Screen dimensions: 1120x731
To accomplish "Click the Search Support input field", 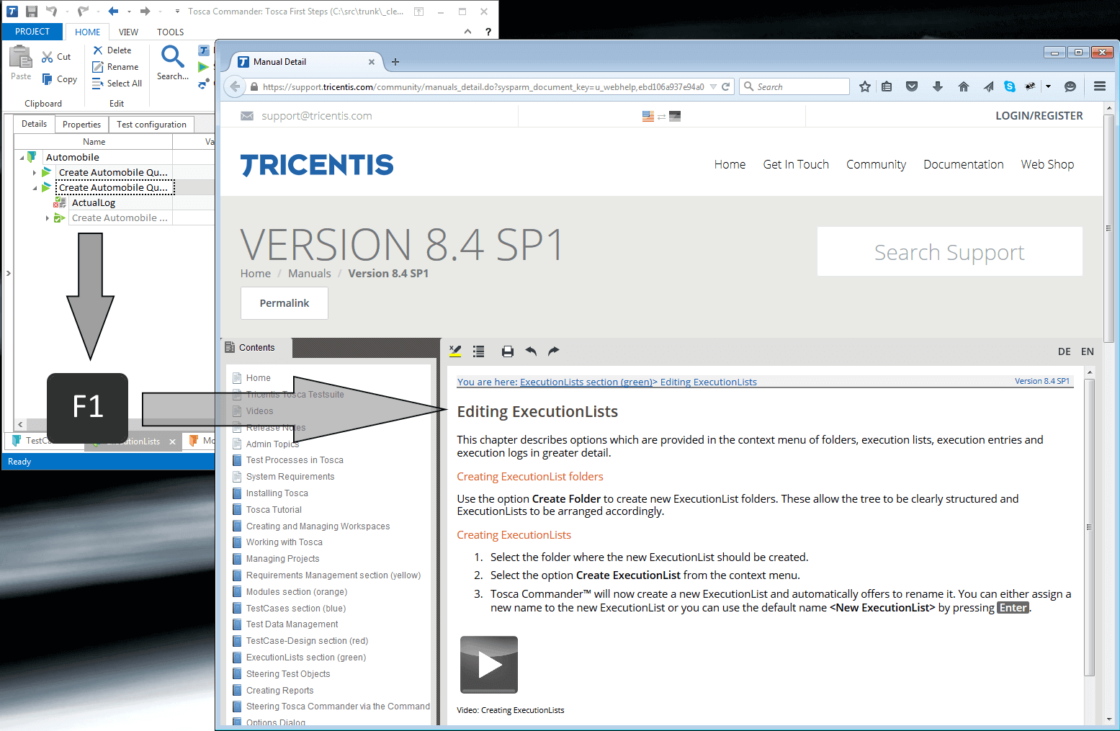I will pyautogui.click(x=949, y=252).
